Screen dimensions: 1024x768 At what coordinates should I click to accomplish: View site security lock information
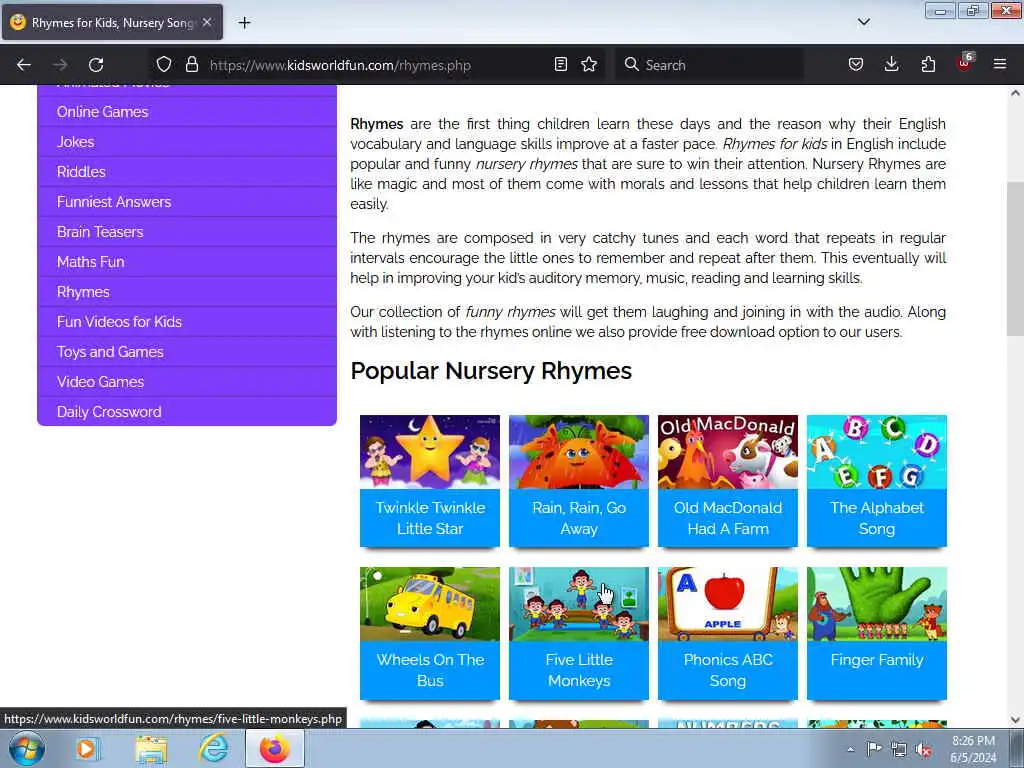click(x=191, y=65)
